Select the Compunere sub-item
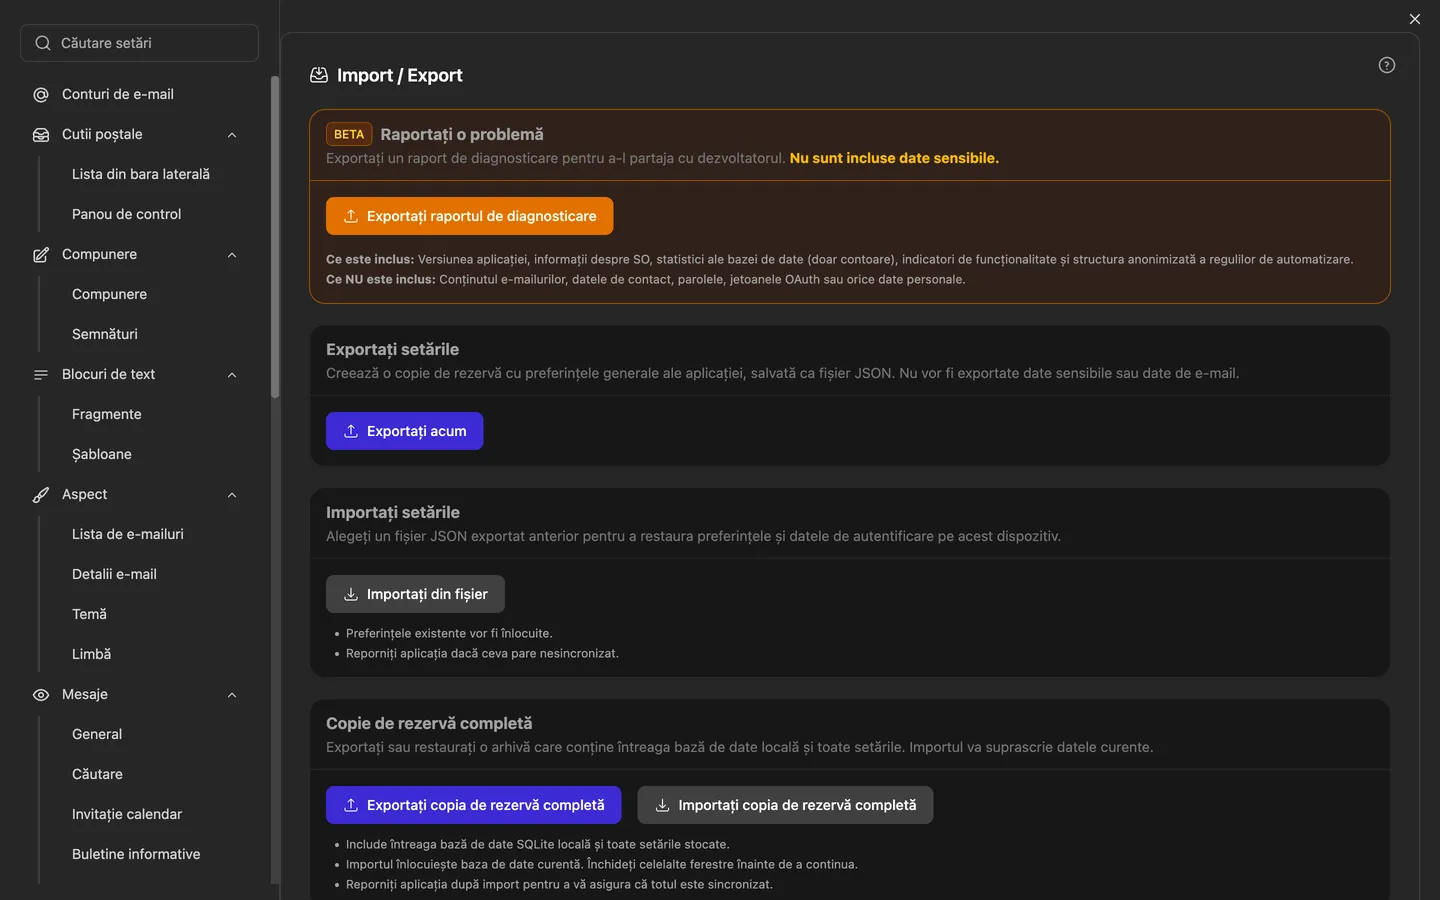1440x900 pixels. [x=110, y=294]
